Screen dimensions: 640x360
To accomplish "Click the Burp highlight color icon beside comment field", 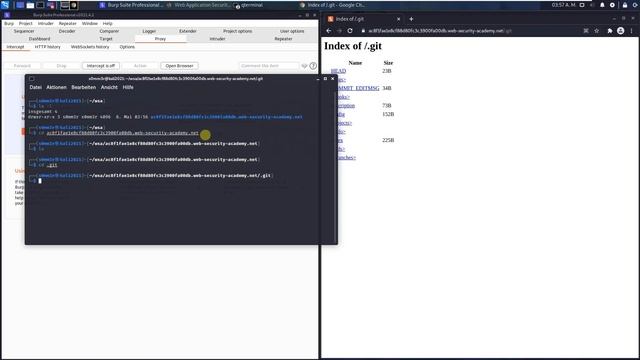I will 304,66.
